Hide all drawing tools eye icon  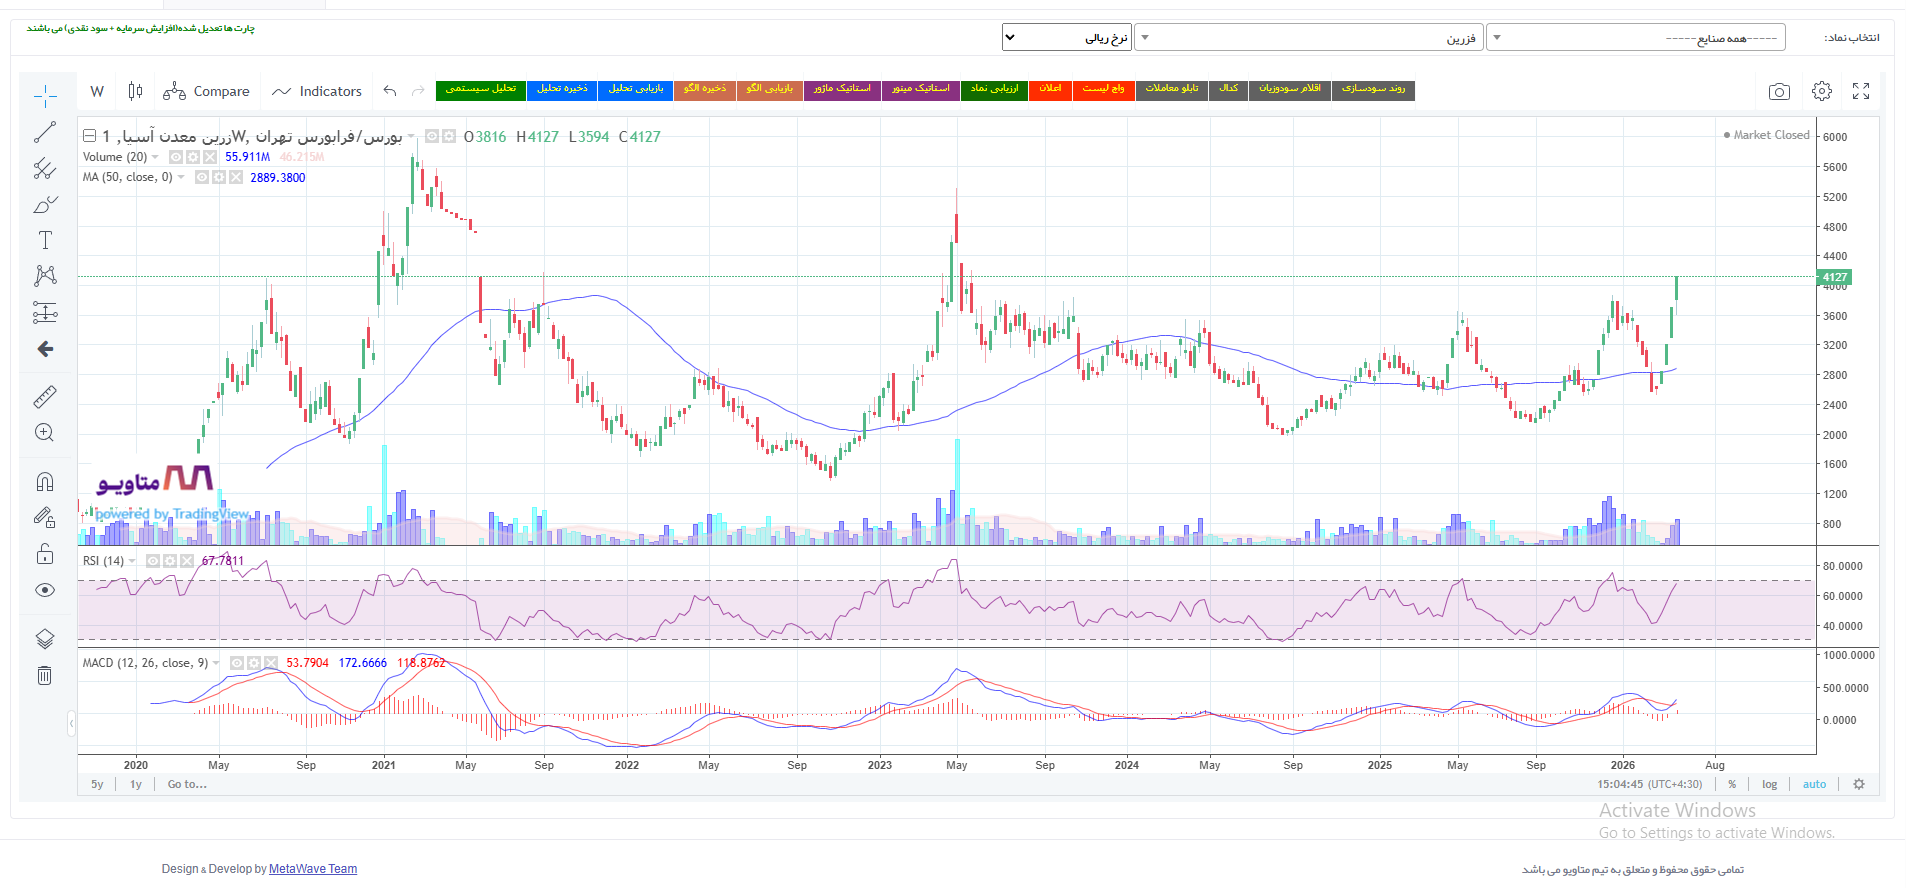(x=45, y=590)
